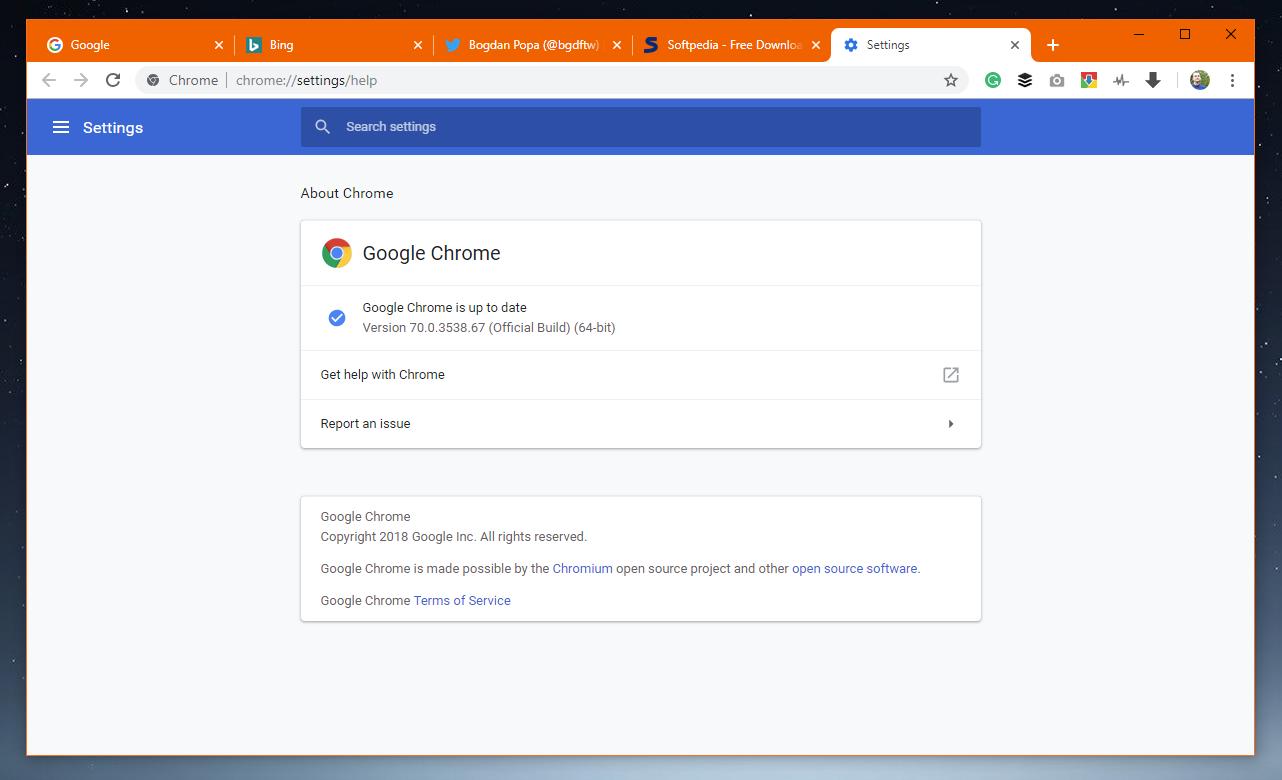The width and height of the screenshot is (1282, 780).
Task: Switch to the Bing tab
Action: (334, 45)
